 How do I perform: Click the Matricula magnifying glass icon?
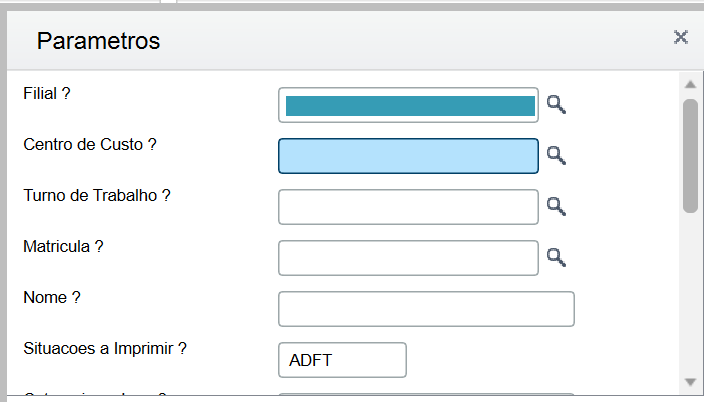click(556, 257)
